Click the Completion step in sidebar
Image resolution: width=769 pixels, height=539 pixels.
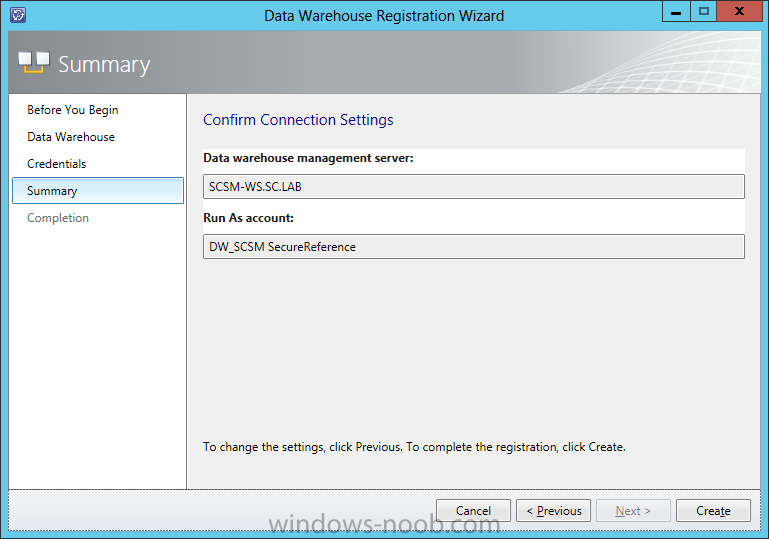(58, 218)
